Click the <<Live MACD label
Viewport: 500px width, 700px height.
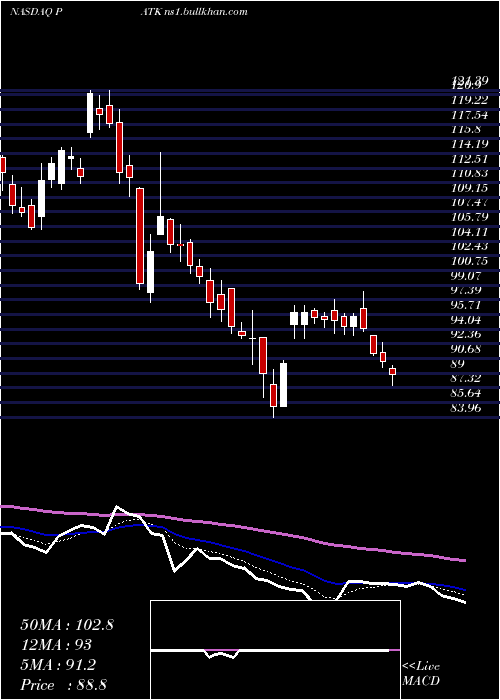421,674
